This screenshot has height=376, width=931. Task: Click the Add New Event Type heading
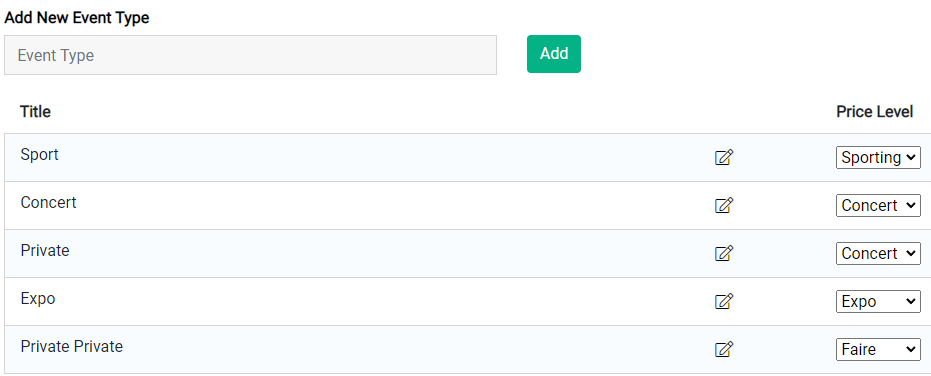point(77,18)
